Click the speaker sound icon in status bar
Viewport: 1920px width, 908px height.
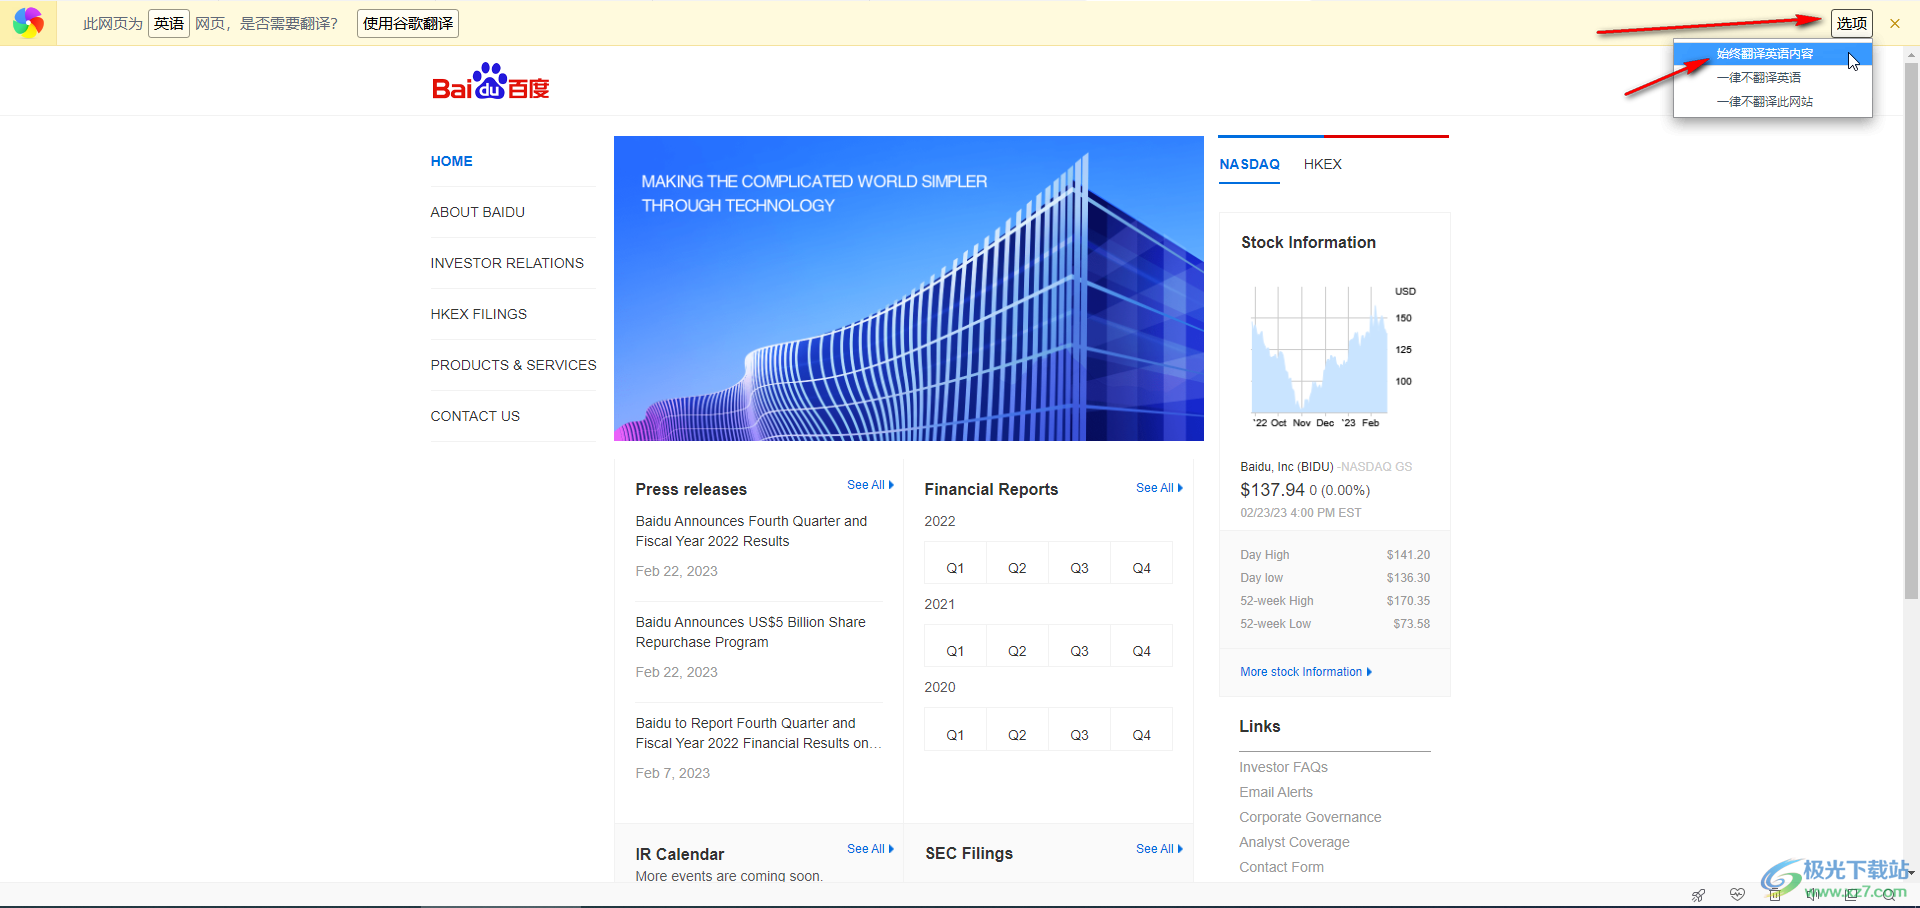(1813, 894)
